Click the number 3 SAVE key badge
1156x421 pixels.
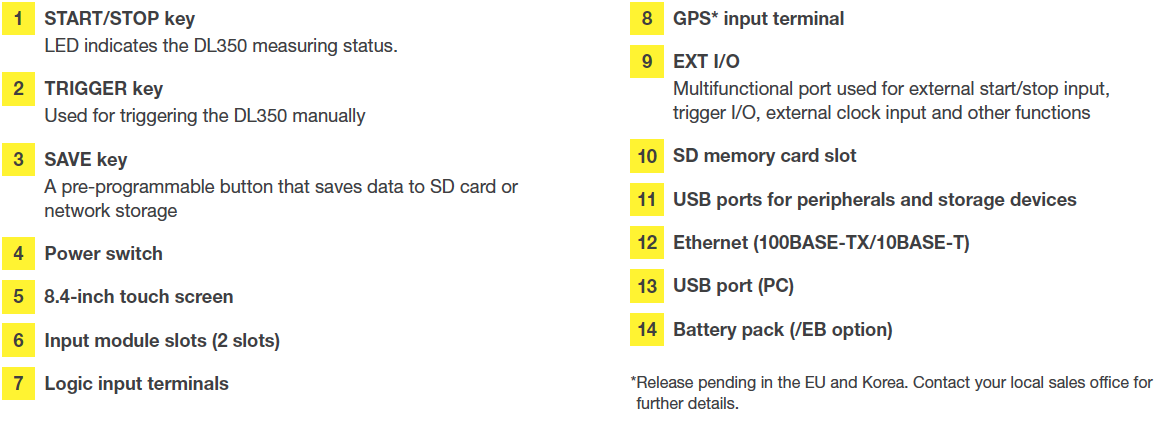pos(18,160)
